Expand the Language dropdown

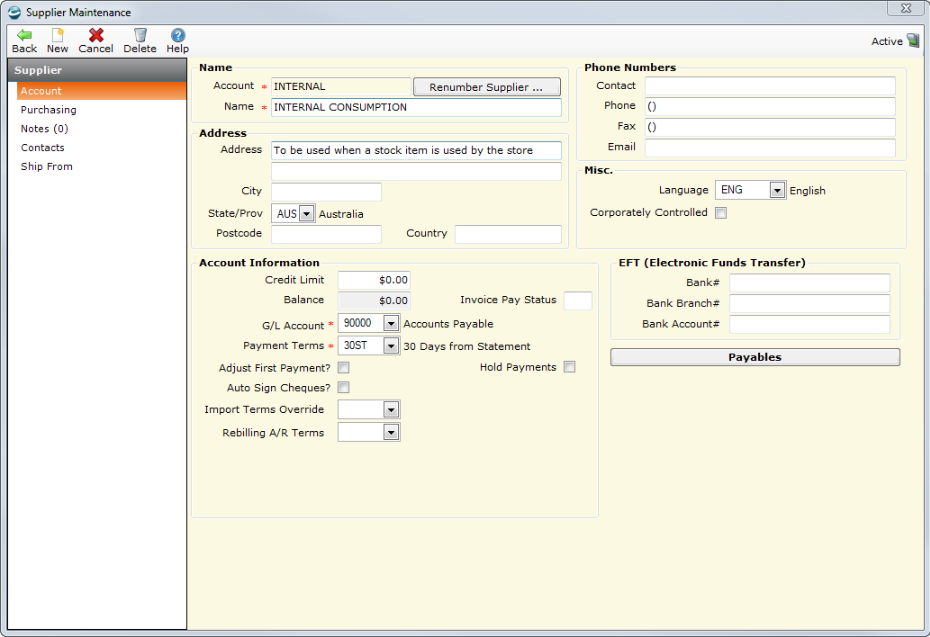coord(777,190)
